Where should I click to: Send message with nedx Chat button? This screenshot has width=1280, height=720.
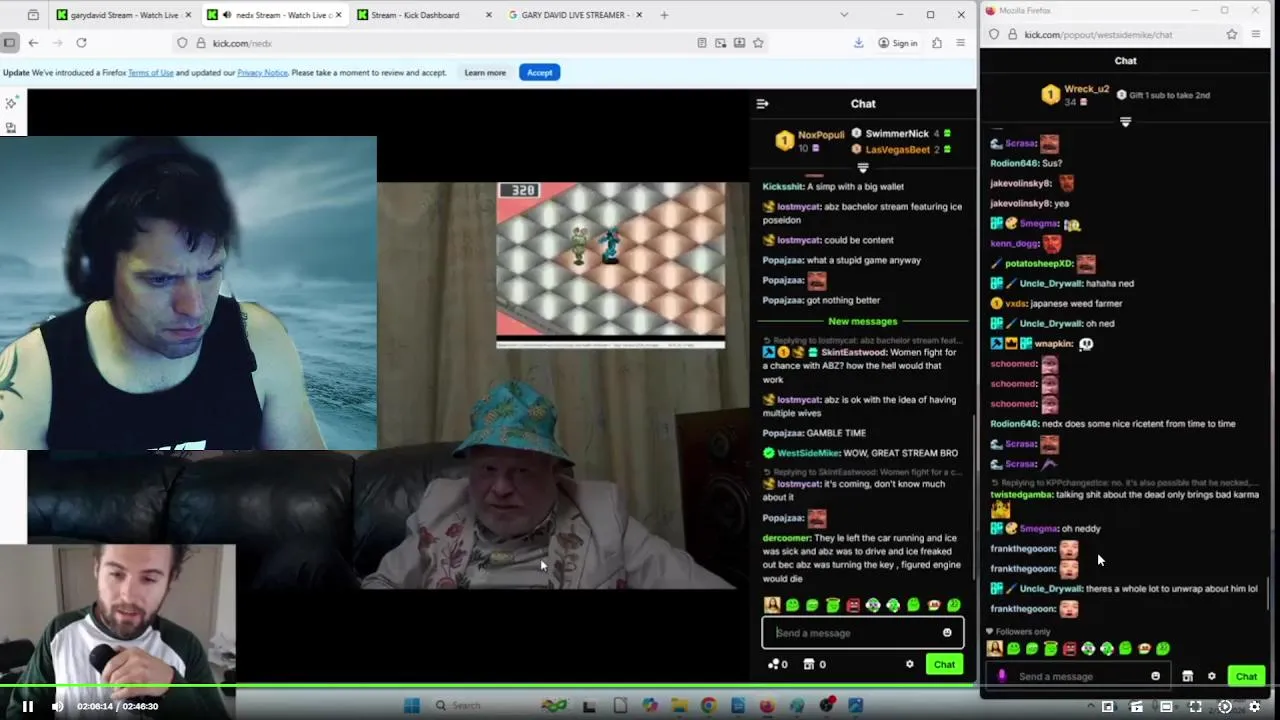944,664
